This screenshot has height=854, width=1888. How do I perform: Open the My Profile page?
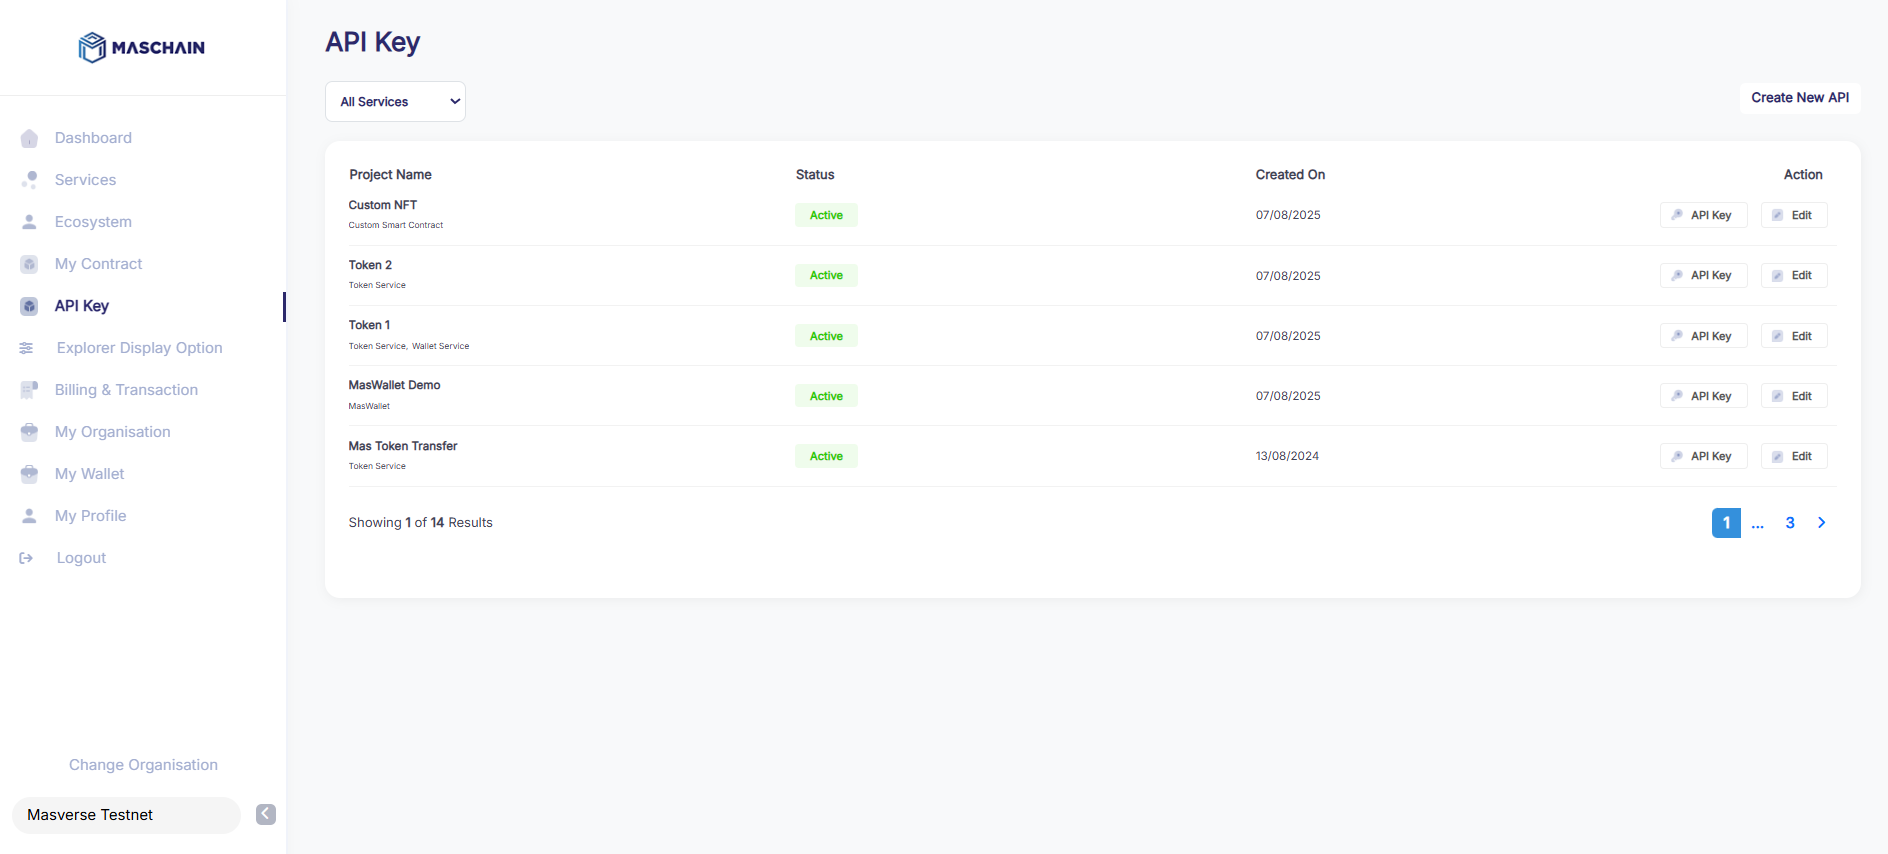click(90, 516)
